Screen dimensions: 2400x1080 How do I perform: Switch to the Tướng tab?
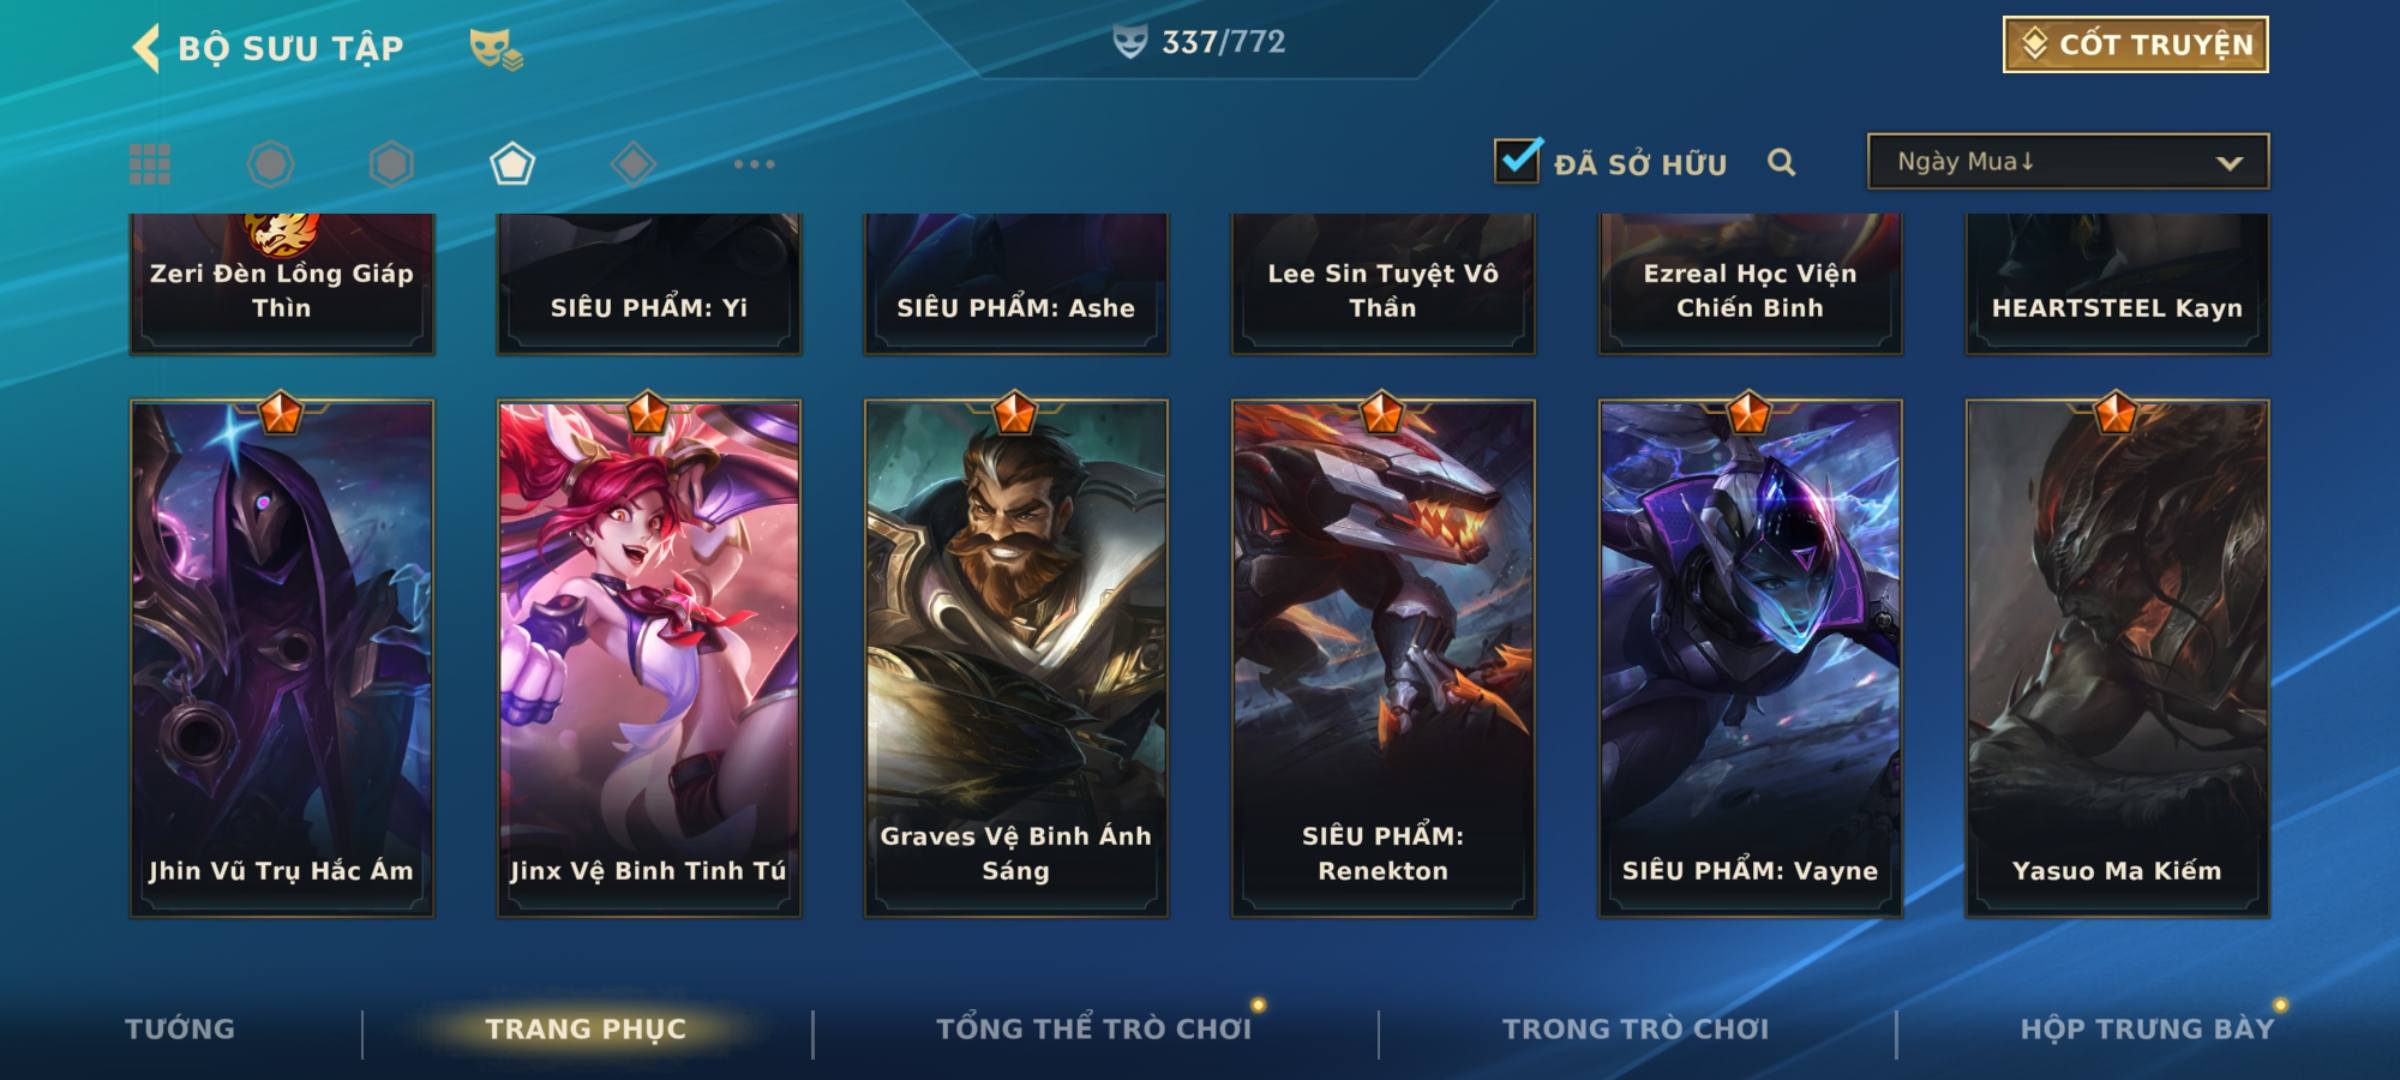(x=180, y=1029)
